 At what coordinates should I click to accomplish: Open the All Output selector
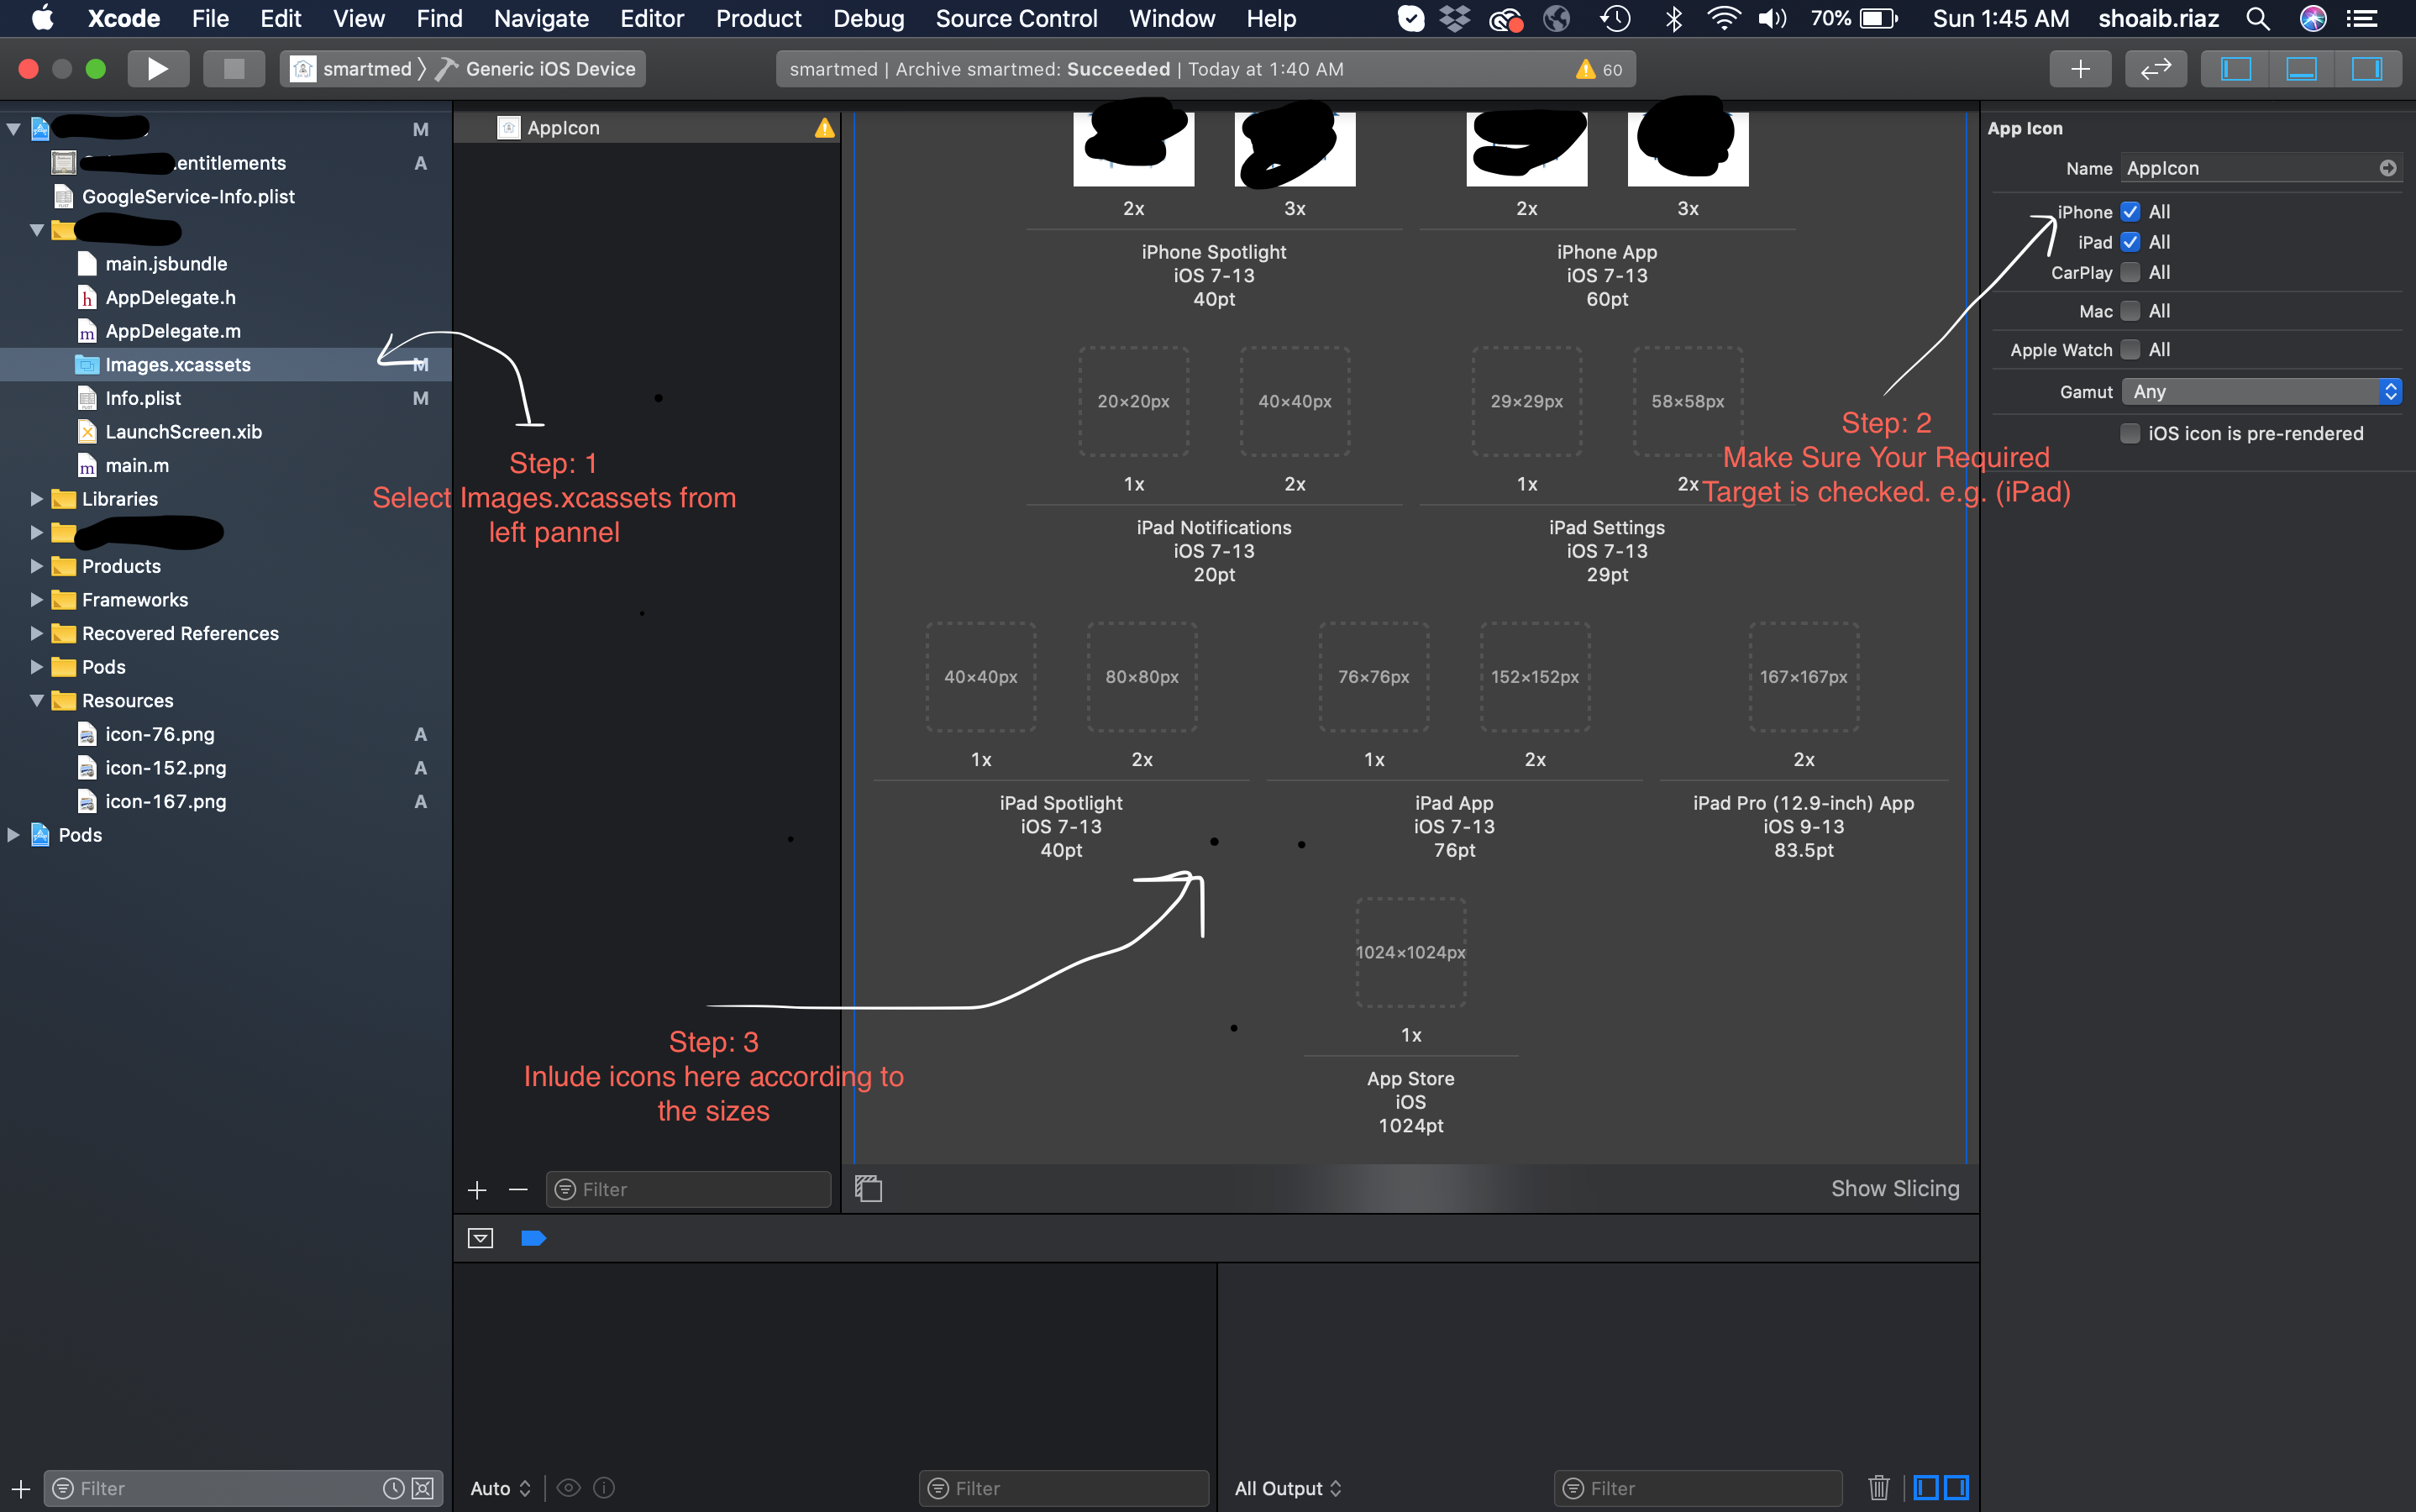tap(1287, 1488)
